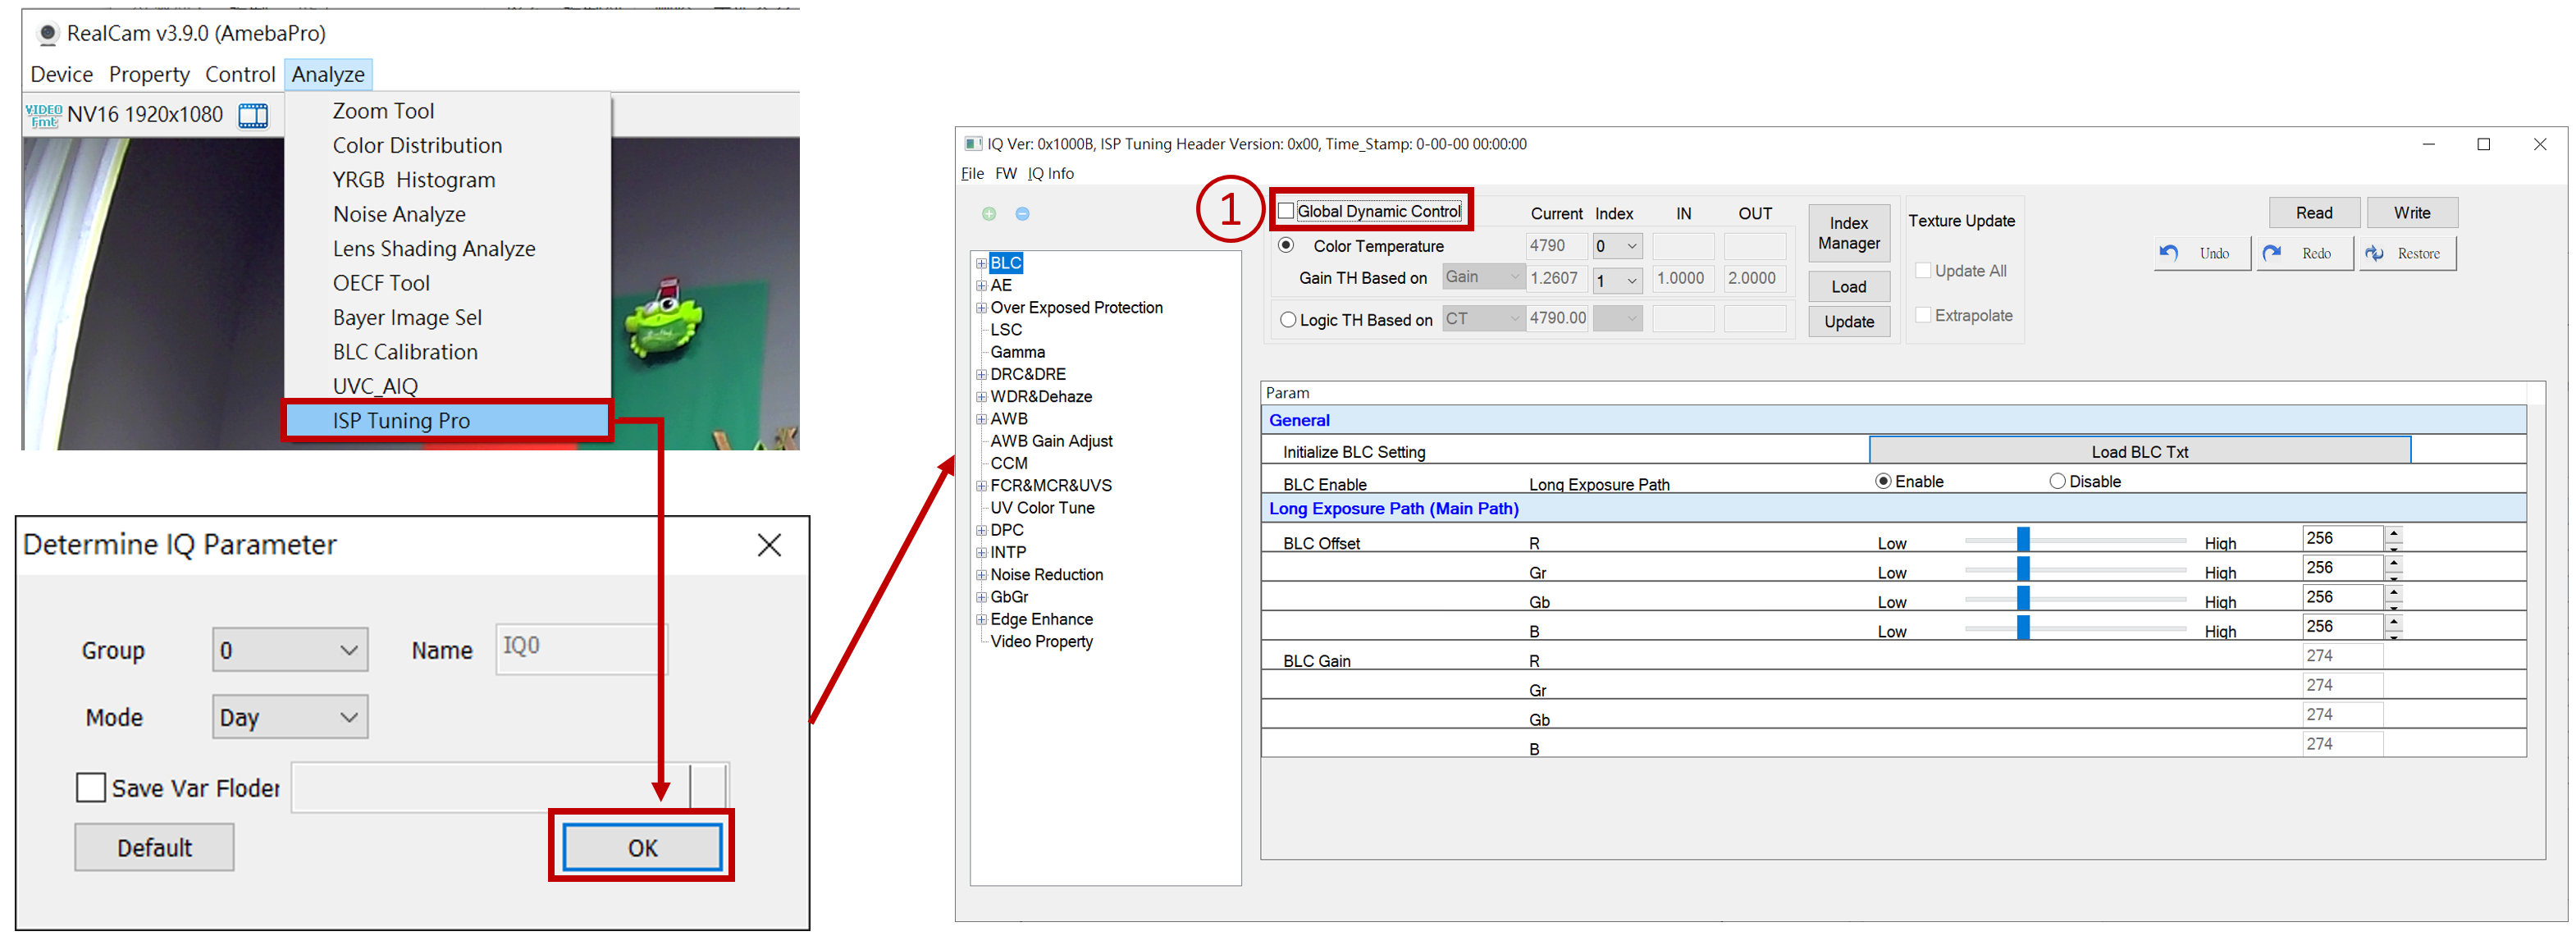Image resolution: width=2576 pixels, height=936 pixels.
Task: Click the Index Manager button
Action: click(x=1848, y=233)
